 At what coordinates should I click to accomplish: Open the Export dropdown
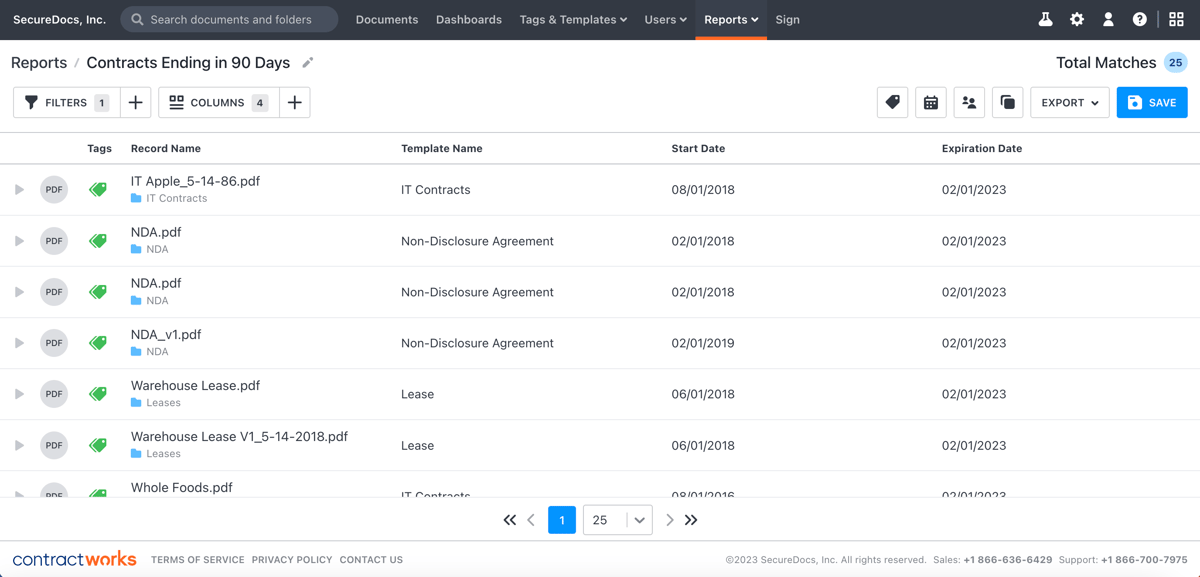click(x=1069, y=102)
